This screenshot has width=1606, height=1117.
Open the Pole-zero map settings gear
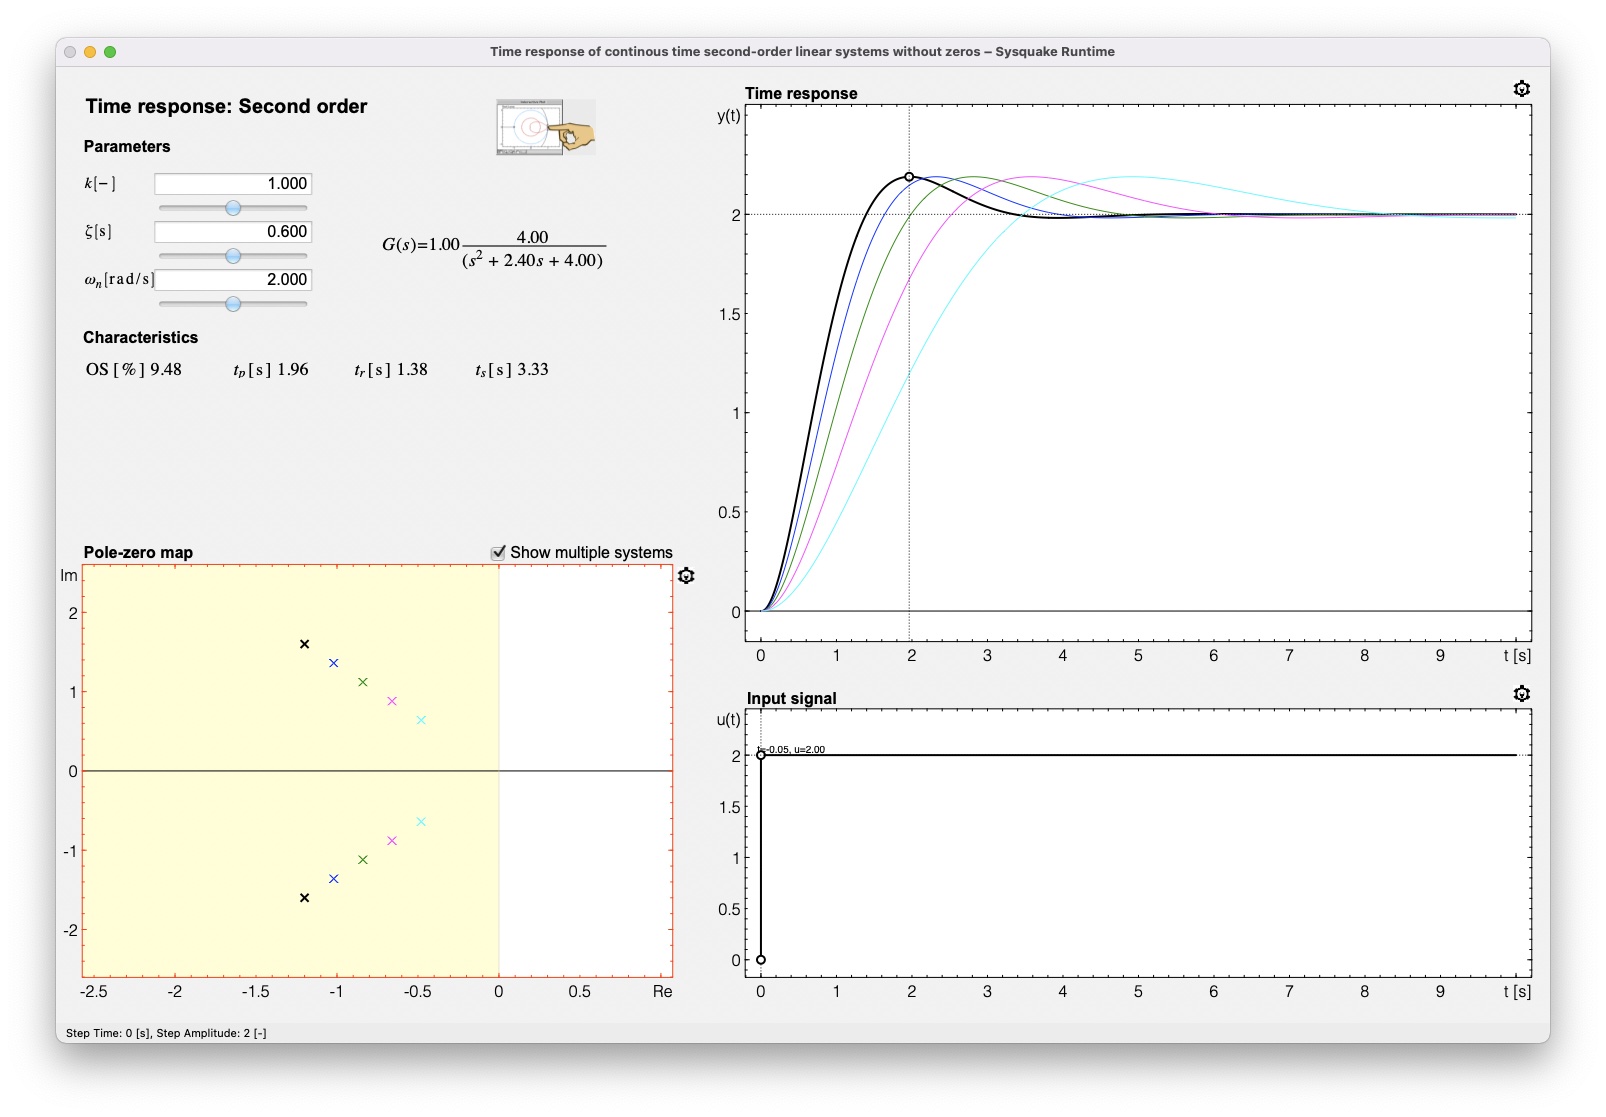(x=686, y=576)
